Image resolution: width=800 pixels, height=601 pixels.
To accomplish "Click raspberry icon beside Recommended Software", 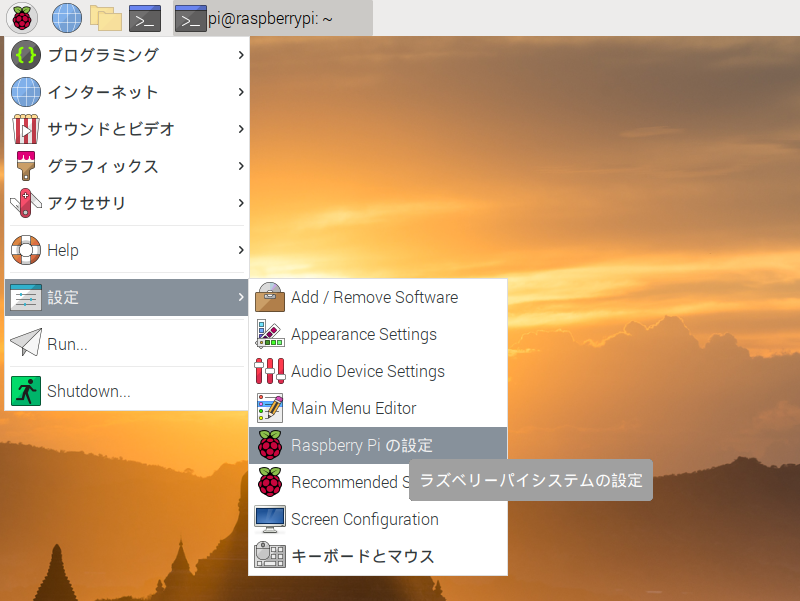I will point(270,482).
